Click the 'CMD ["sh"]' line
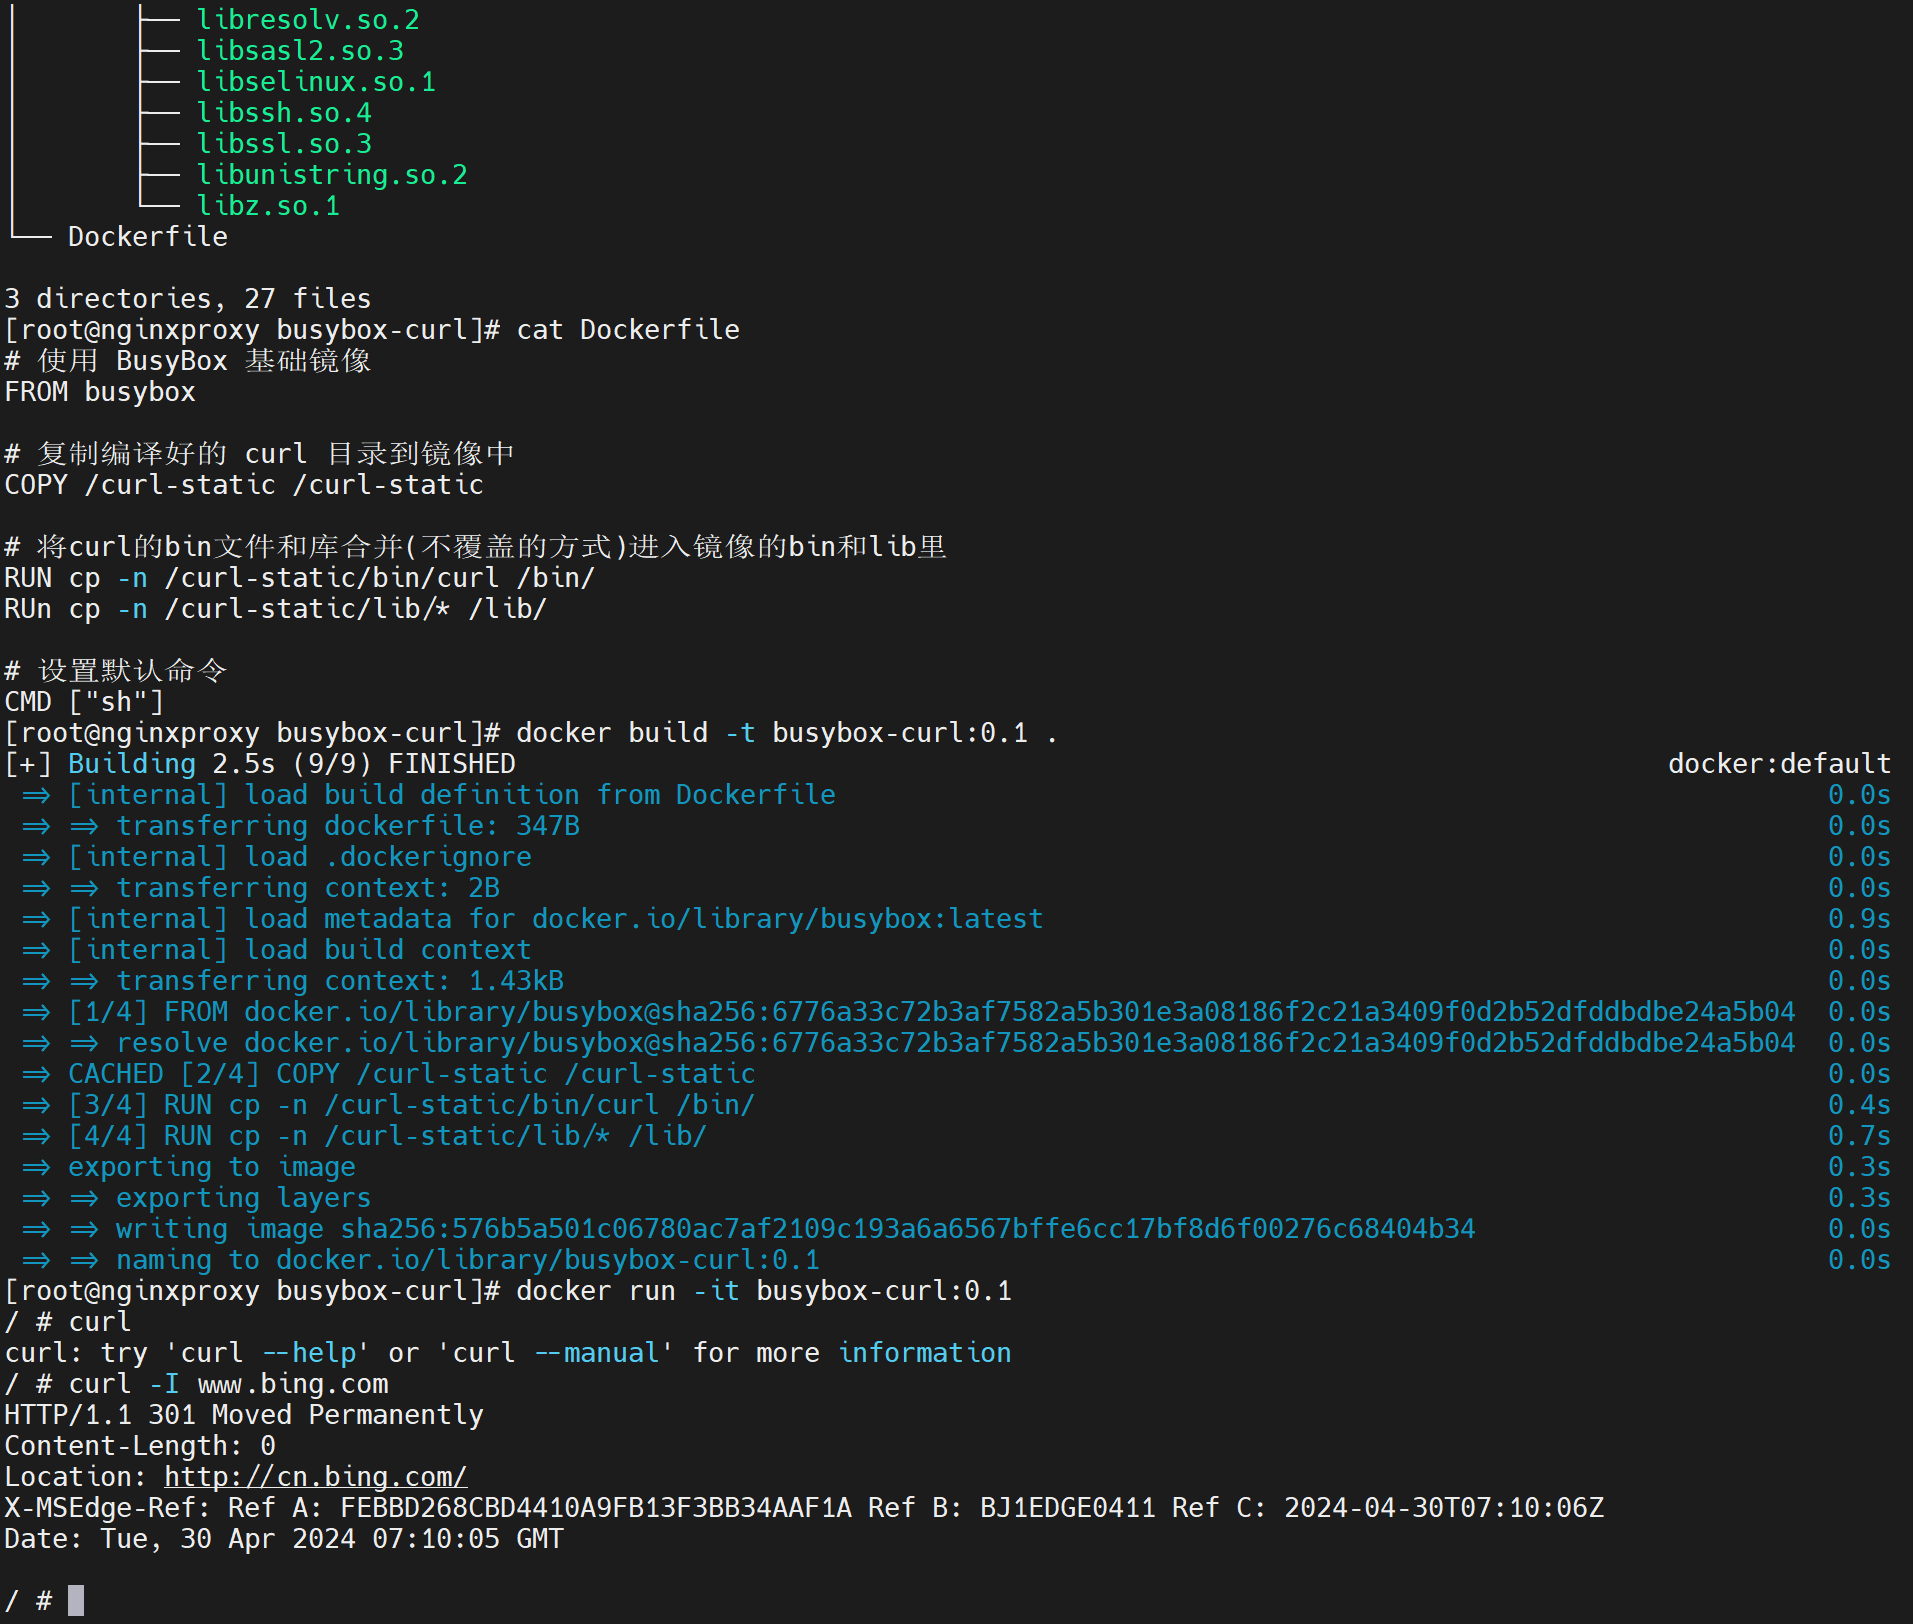The image size is (1913, 1624). 84,702
